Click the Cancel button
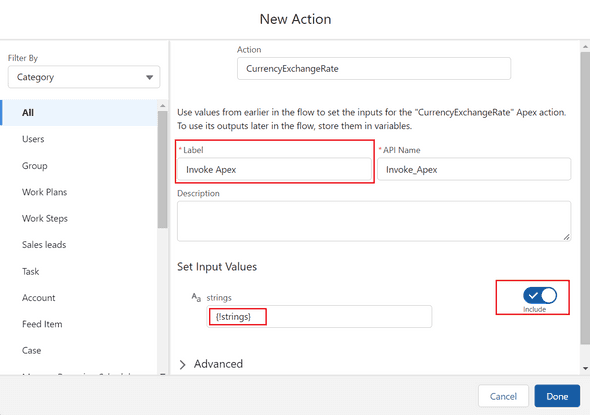The height and width of the screenshot is (415, 590). coord(503,396)
